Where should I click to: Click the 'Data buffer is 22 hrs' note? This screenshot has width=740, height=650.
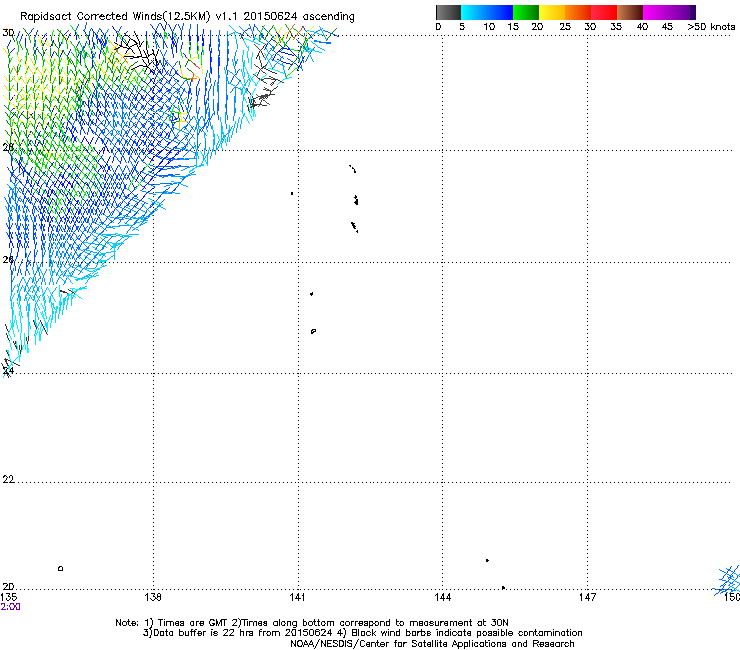362,633
